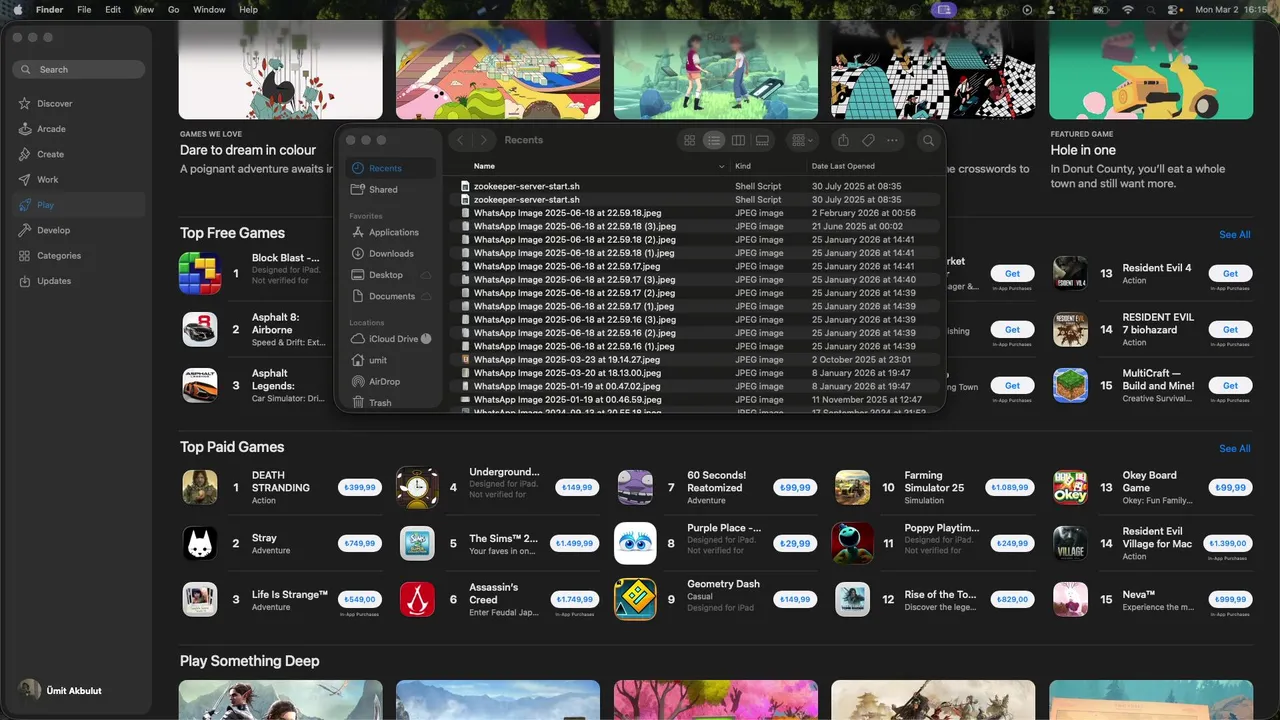1280x720 pixels.
Task: Open the Geometry Dash app icon
Action: click(635, 600)
